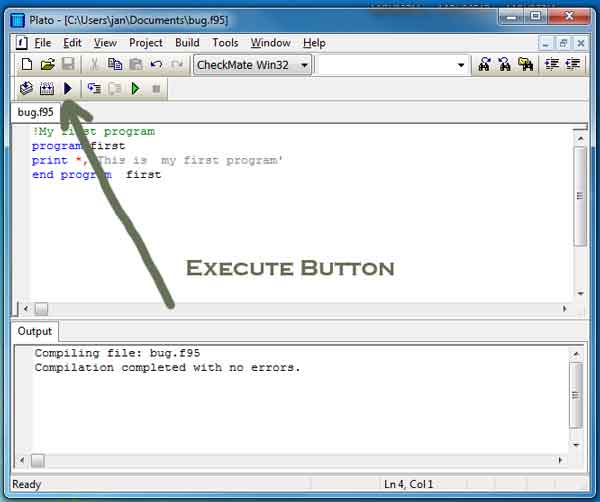600x502 pixels.
Task: Click the Stop square button
Action: [x=156, y=89]
